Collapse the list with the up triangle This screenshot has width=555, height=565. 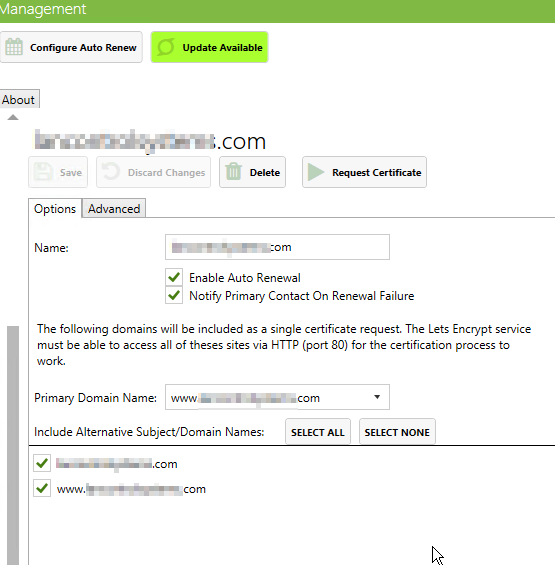[x=13, y=117]
